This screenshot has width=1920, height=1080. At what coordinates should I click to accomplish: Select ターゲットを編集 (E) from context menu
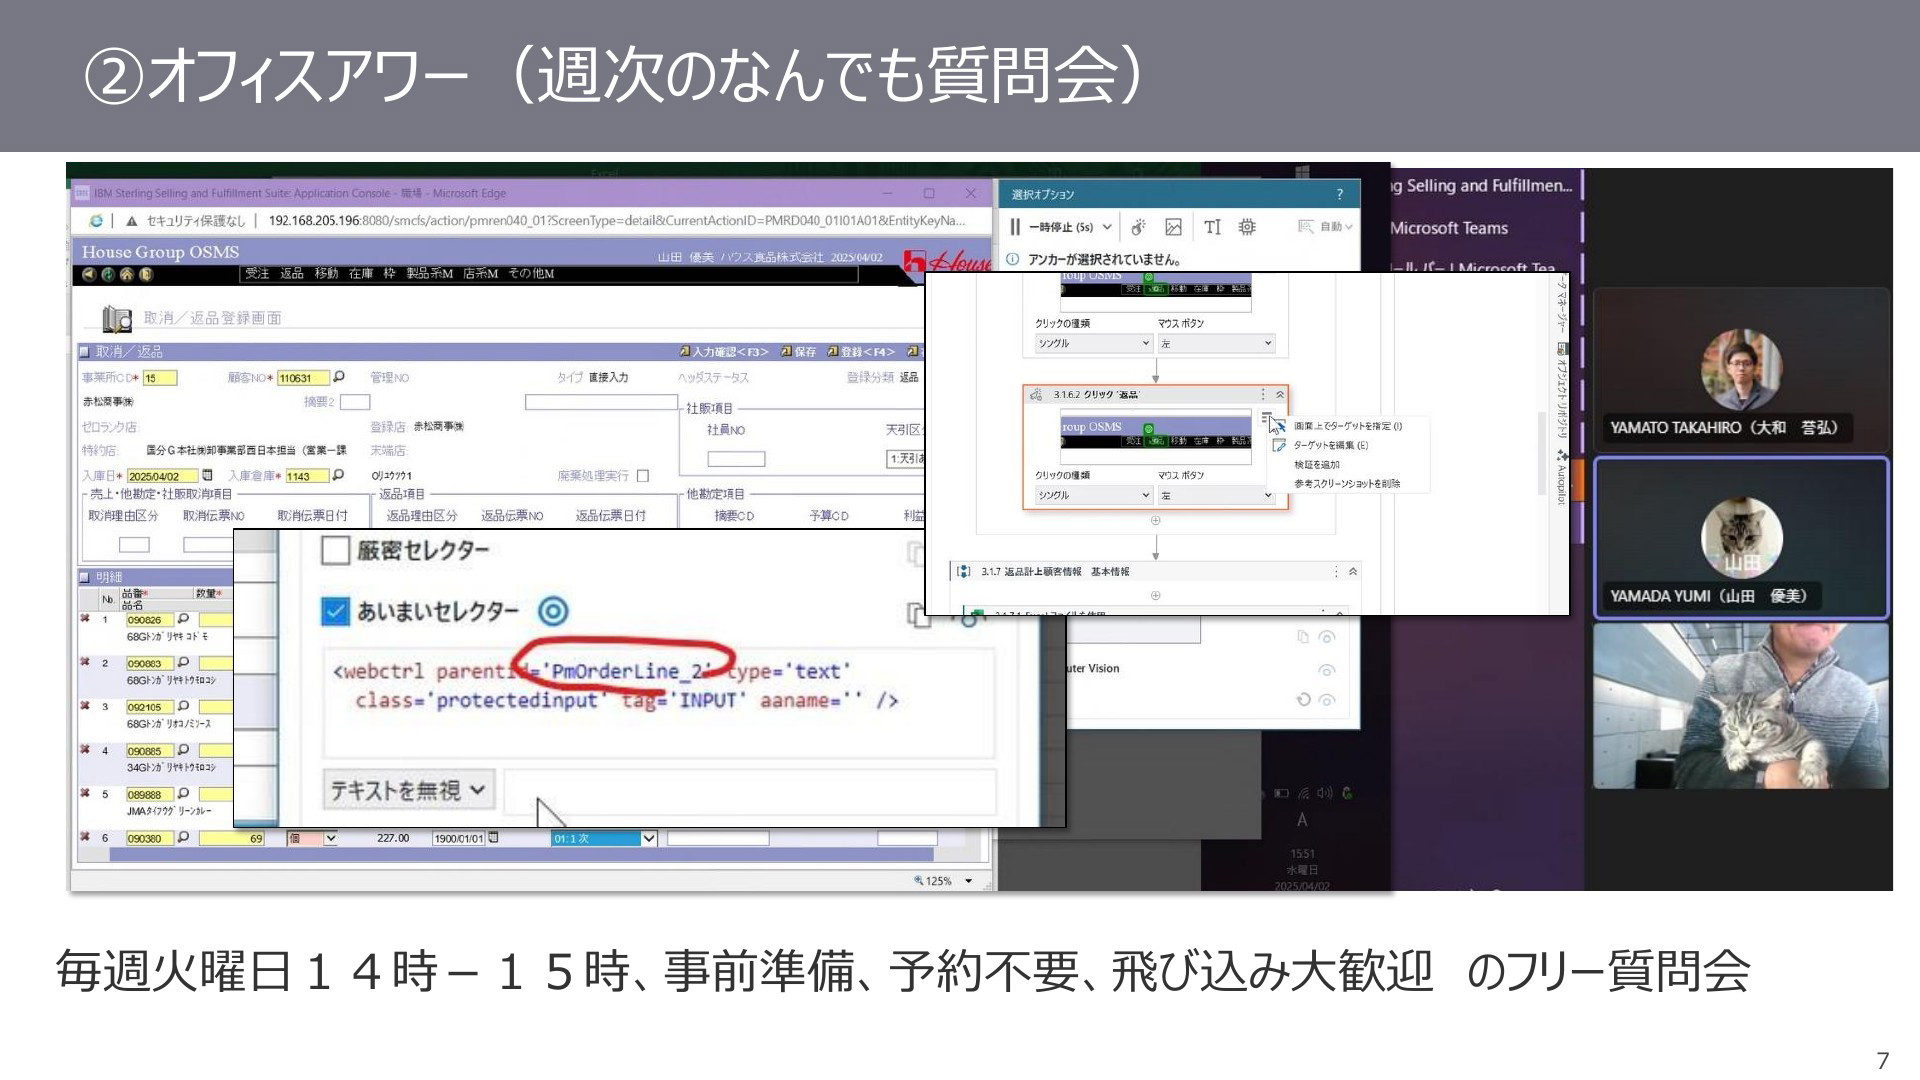tap(1330, 445)
